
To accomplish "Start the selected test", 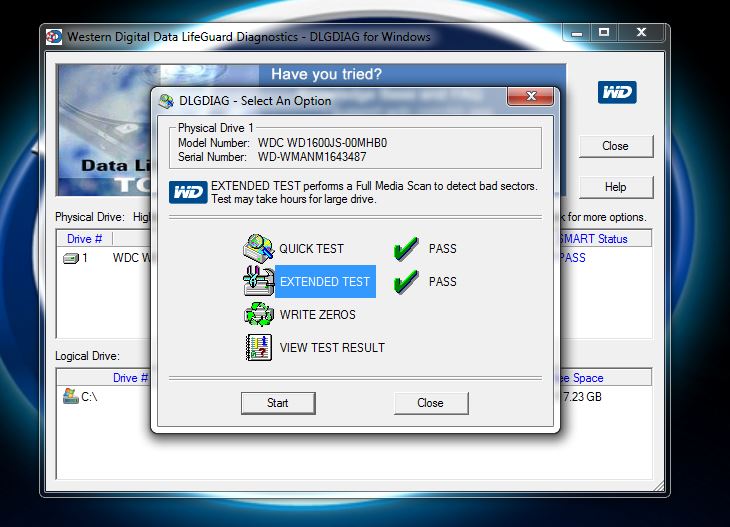I will tap(278, 403).
